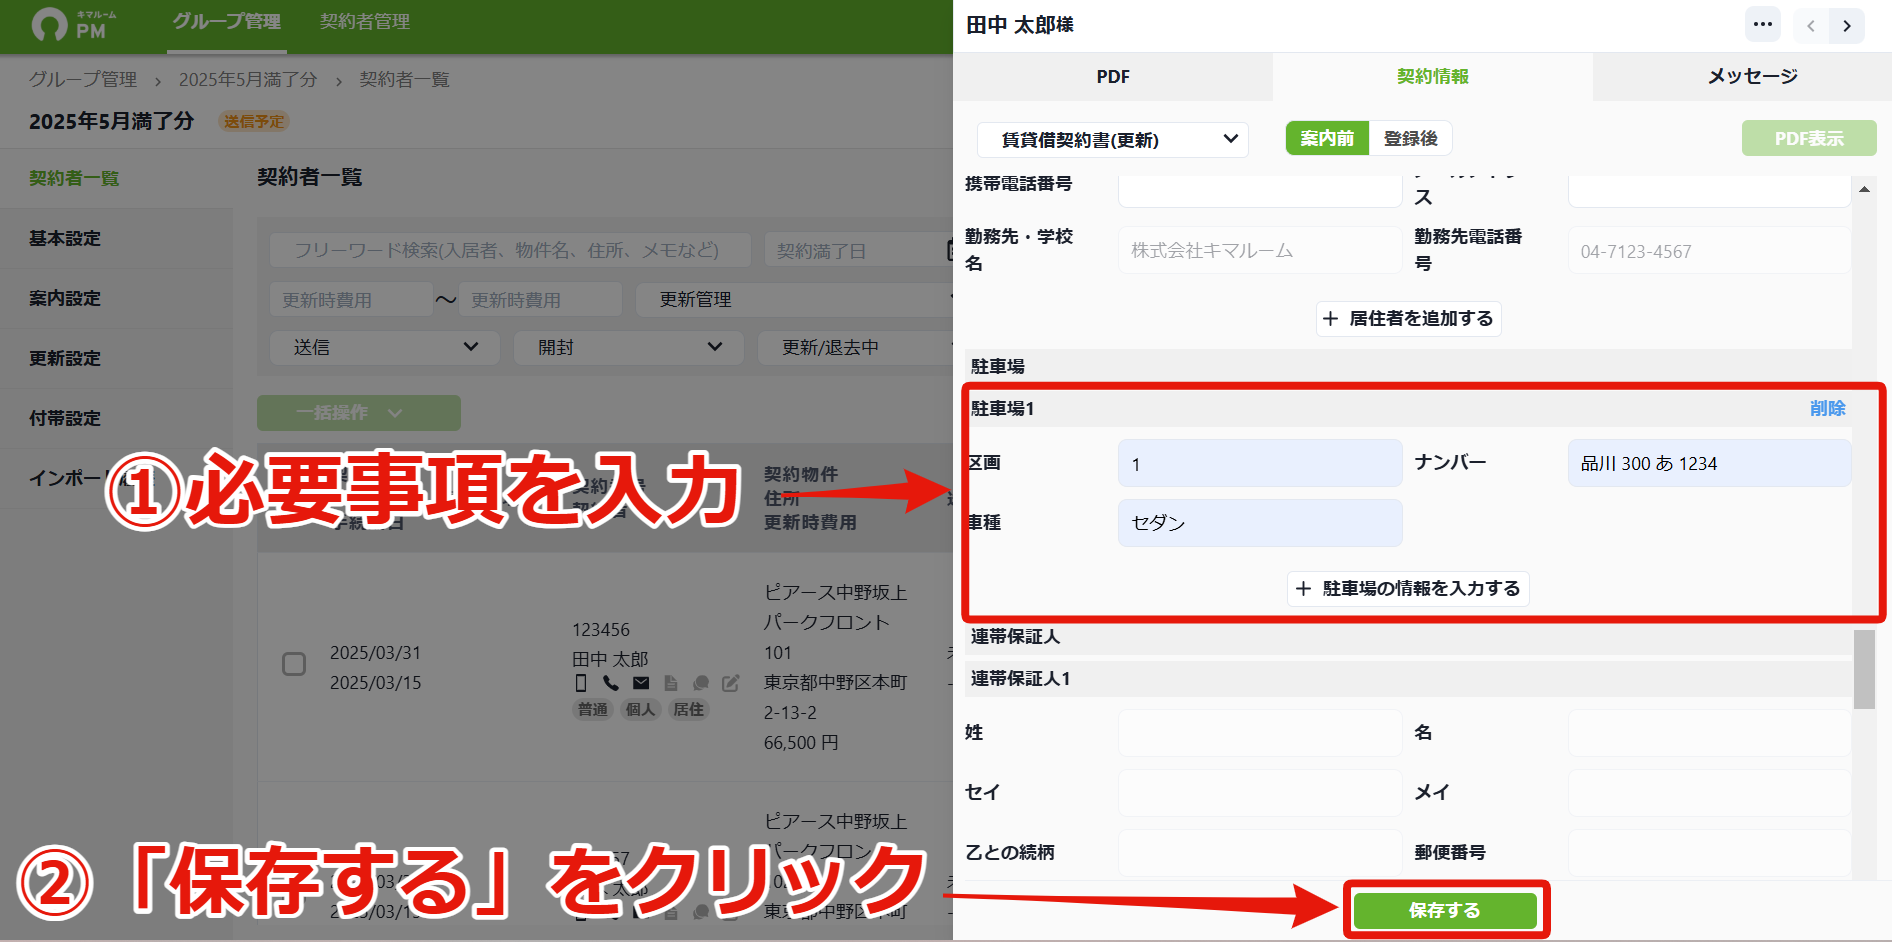Select the 登録後 toggle option
Viewport: 1892px width, 942px height.
pyautogui.click(x=1410, y=138)
